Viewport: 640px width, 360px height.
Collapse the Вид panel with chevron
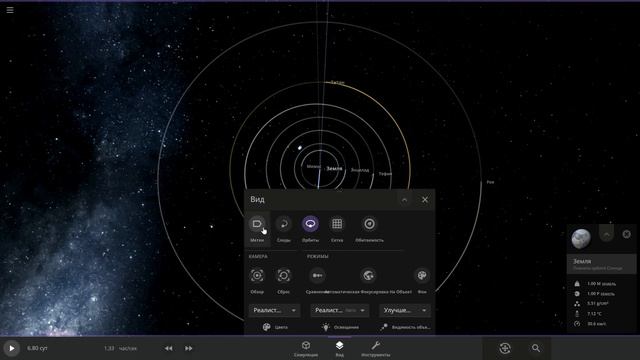404,200
